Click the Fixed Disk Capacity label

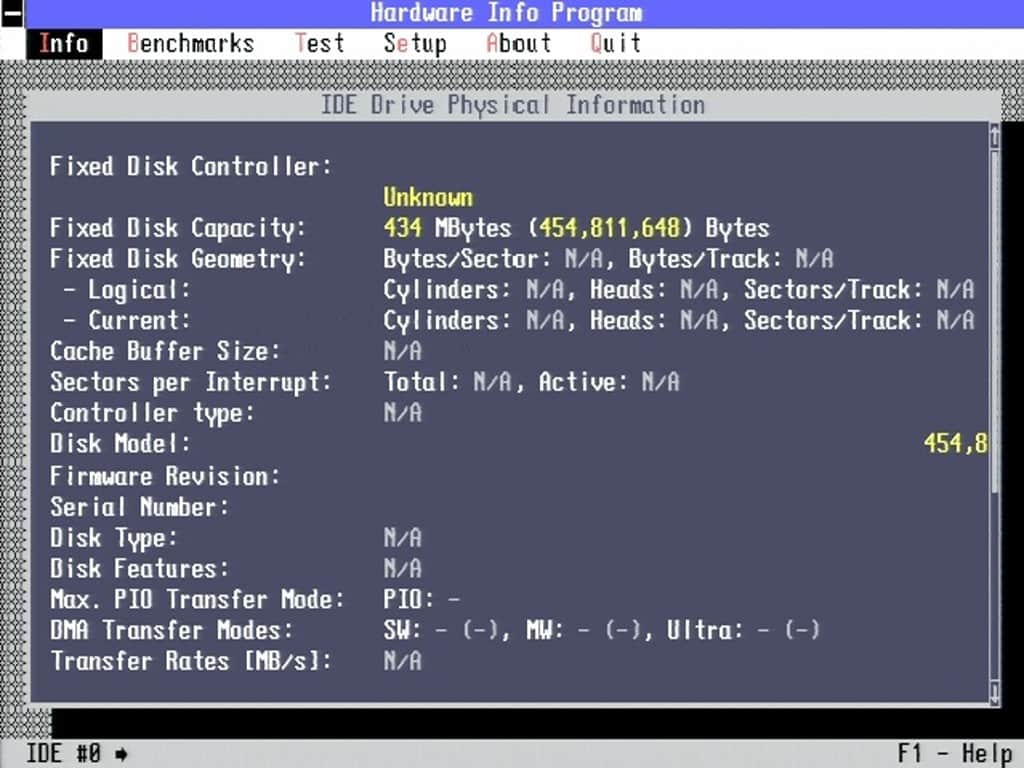tap(178, 229)
